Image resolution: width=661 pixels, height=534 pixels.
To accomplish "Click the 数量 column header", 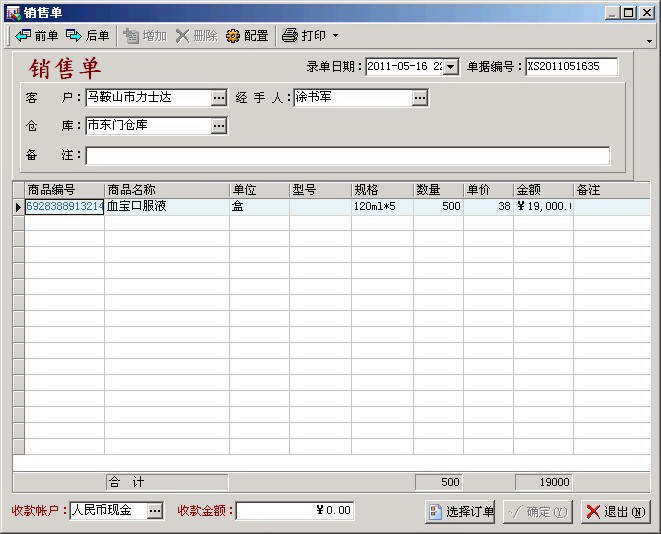I will coord(438,190).
